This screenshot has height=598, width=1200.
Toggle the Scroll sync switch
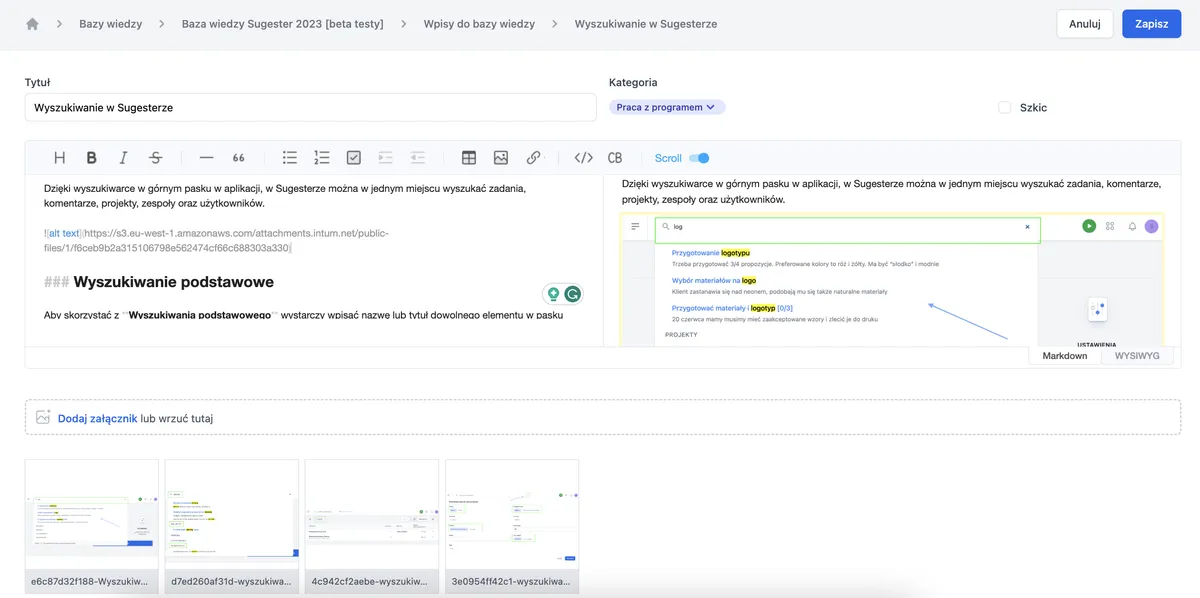(x=699, y=158)
